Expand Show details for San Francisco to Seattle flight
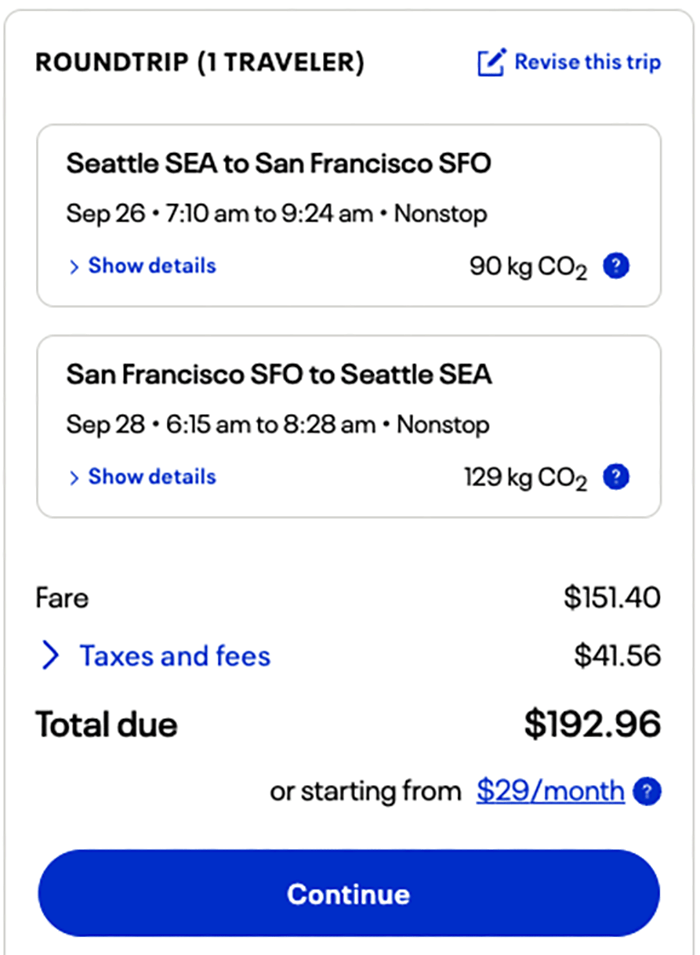700x955 pixels. tap(151, 477)
